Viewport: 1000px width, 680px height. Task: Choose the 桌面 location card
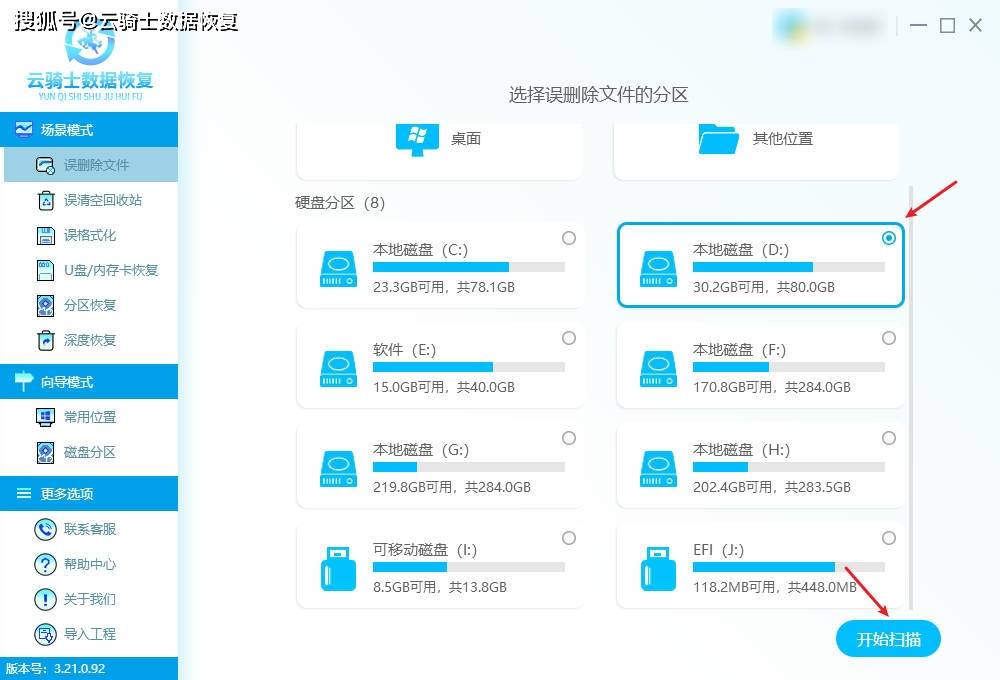pos(439,151)
